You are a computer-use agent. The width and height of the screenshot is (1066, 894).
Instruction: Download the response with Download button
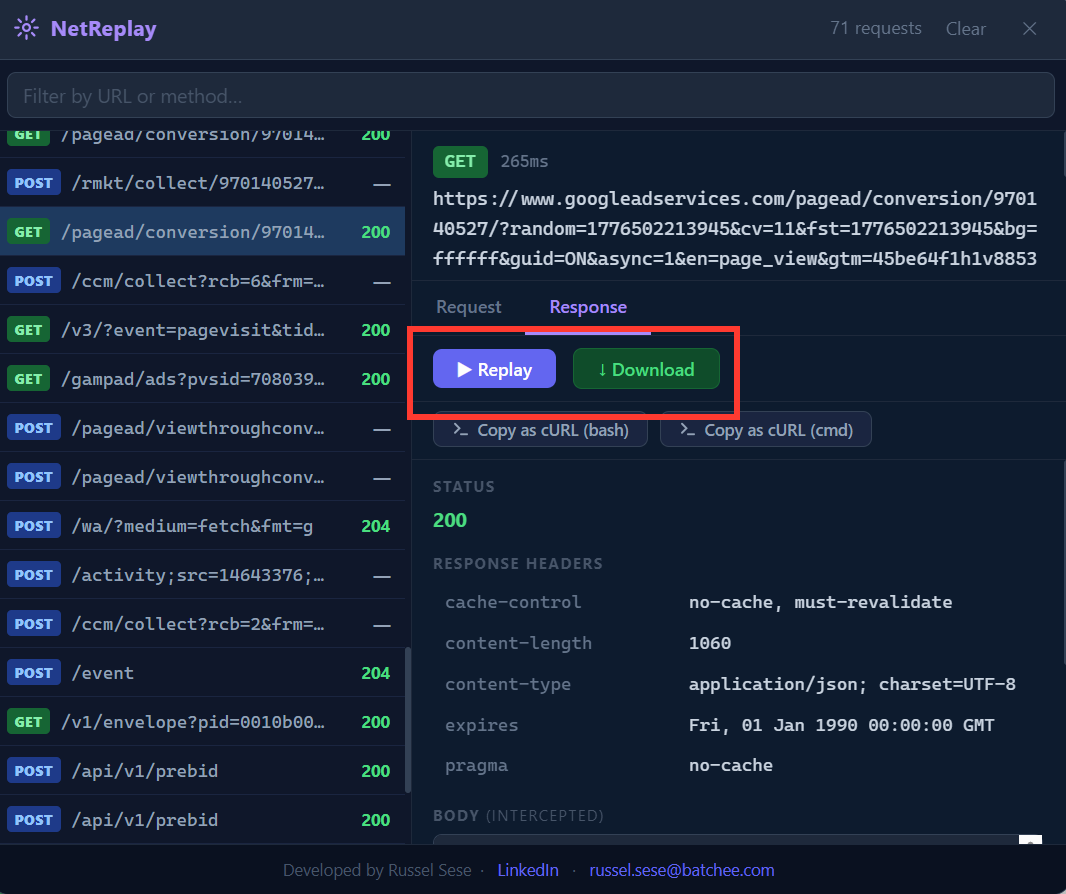646,369
